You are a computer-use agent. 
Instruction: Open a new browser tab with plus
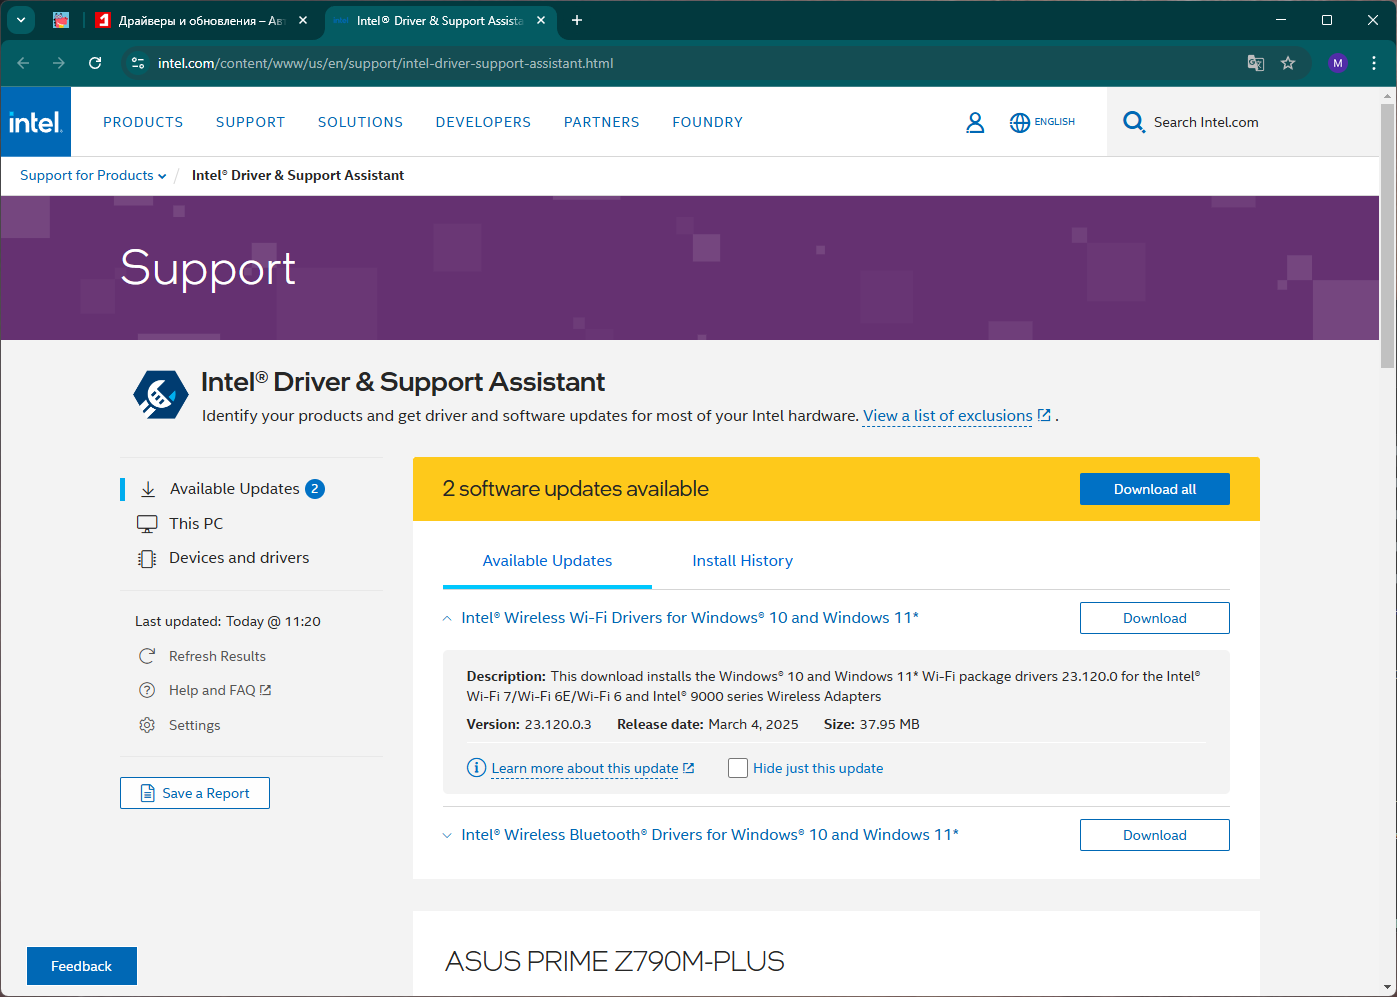577,20
